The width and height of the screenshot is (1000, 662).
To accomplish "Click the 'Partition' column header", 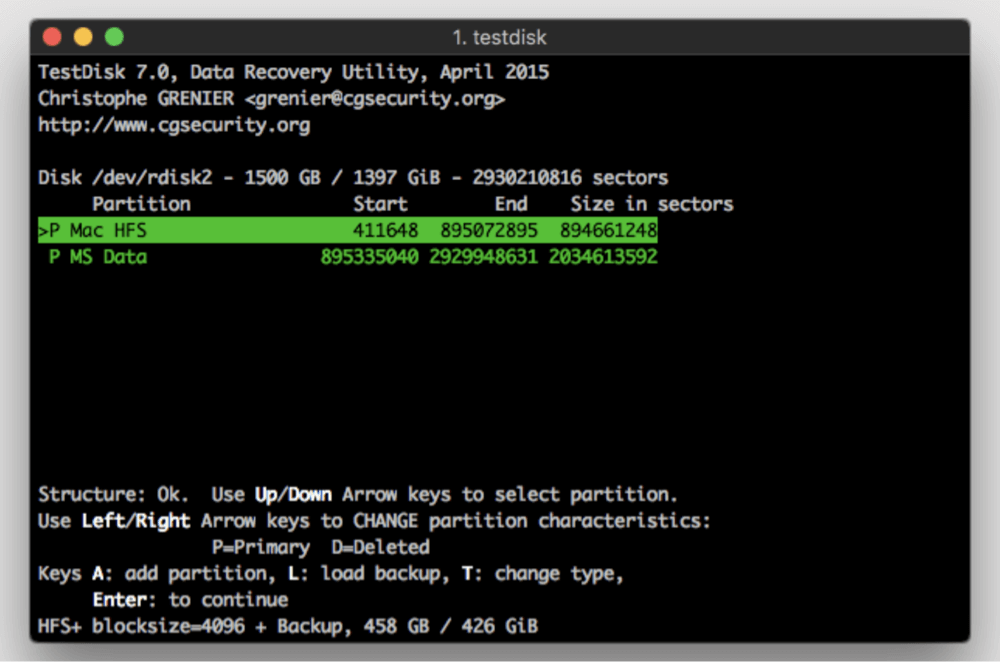I will [x=141, y=204].
